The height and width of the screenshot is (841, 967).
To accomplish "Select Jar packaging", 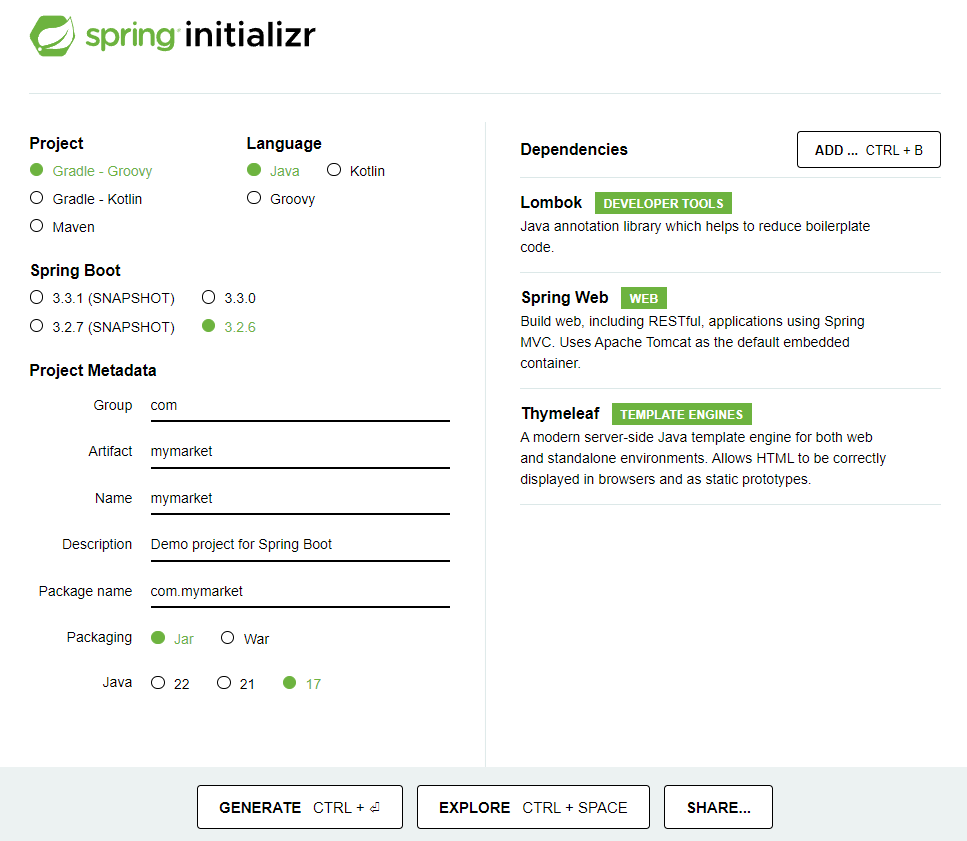I will click(173, 639).
